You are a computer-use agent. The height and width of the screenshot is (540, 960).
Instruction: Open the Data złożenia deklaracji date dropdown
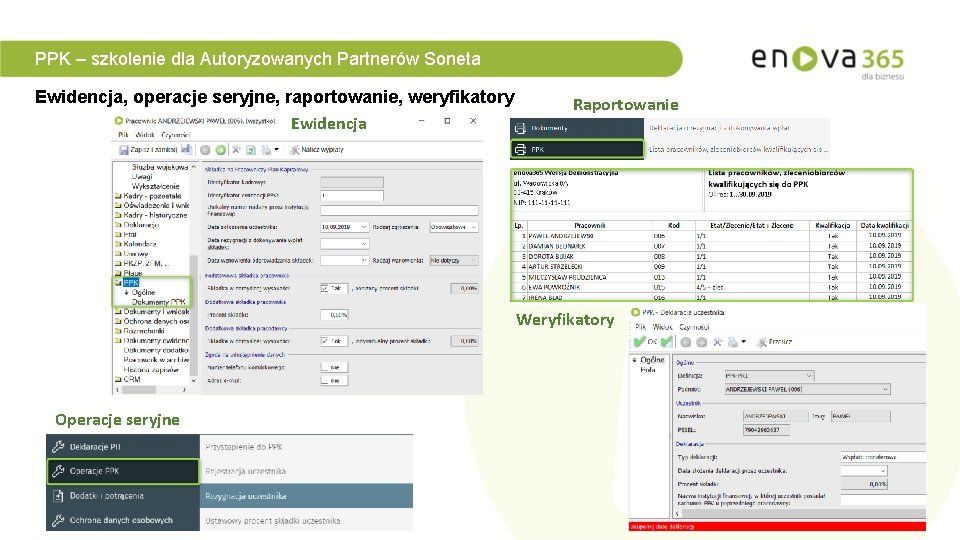click(x=883, y=471)
